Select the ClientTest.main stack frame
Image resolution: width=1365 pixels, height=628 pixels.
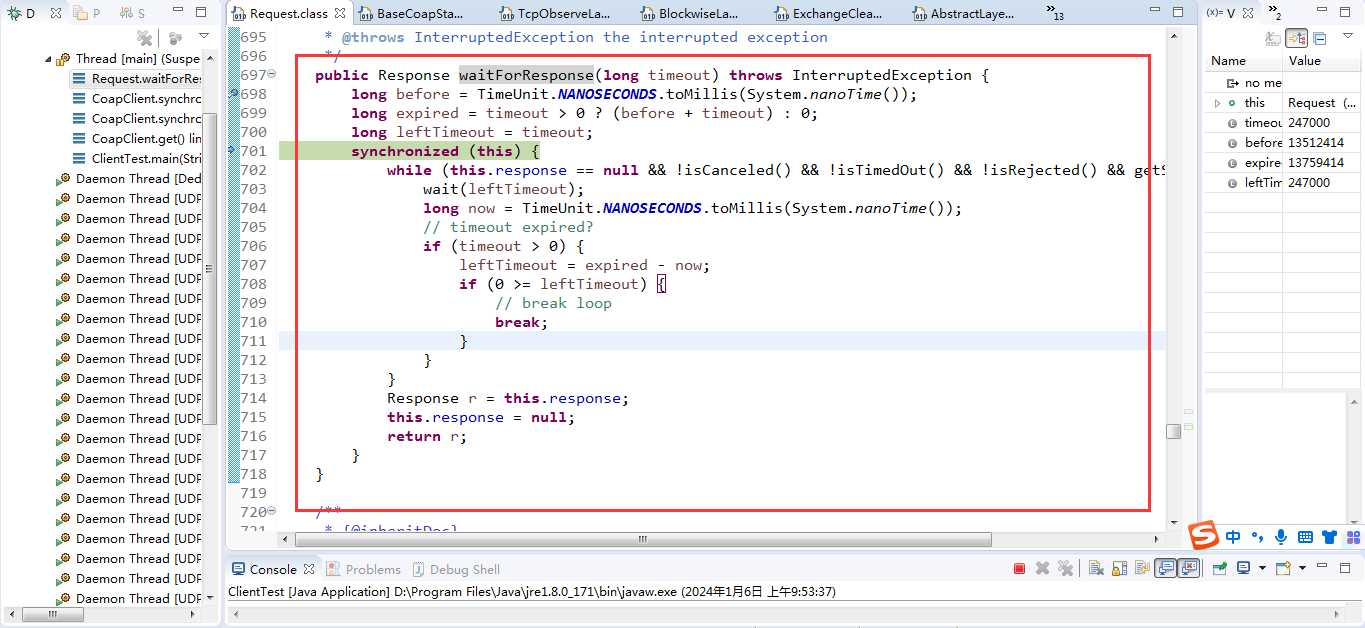coord(136,159)
